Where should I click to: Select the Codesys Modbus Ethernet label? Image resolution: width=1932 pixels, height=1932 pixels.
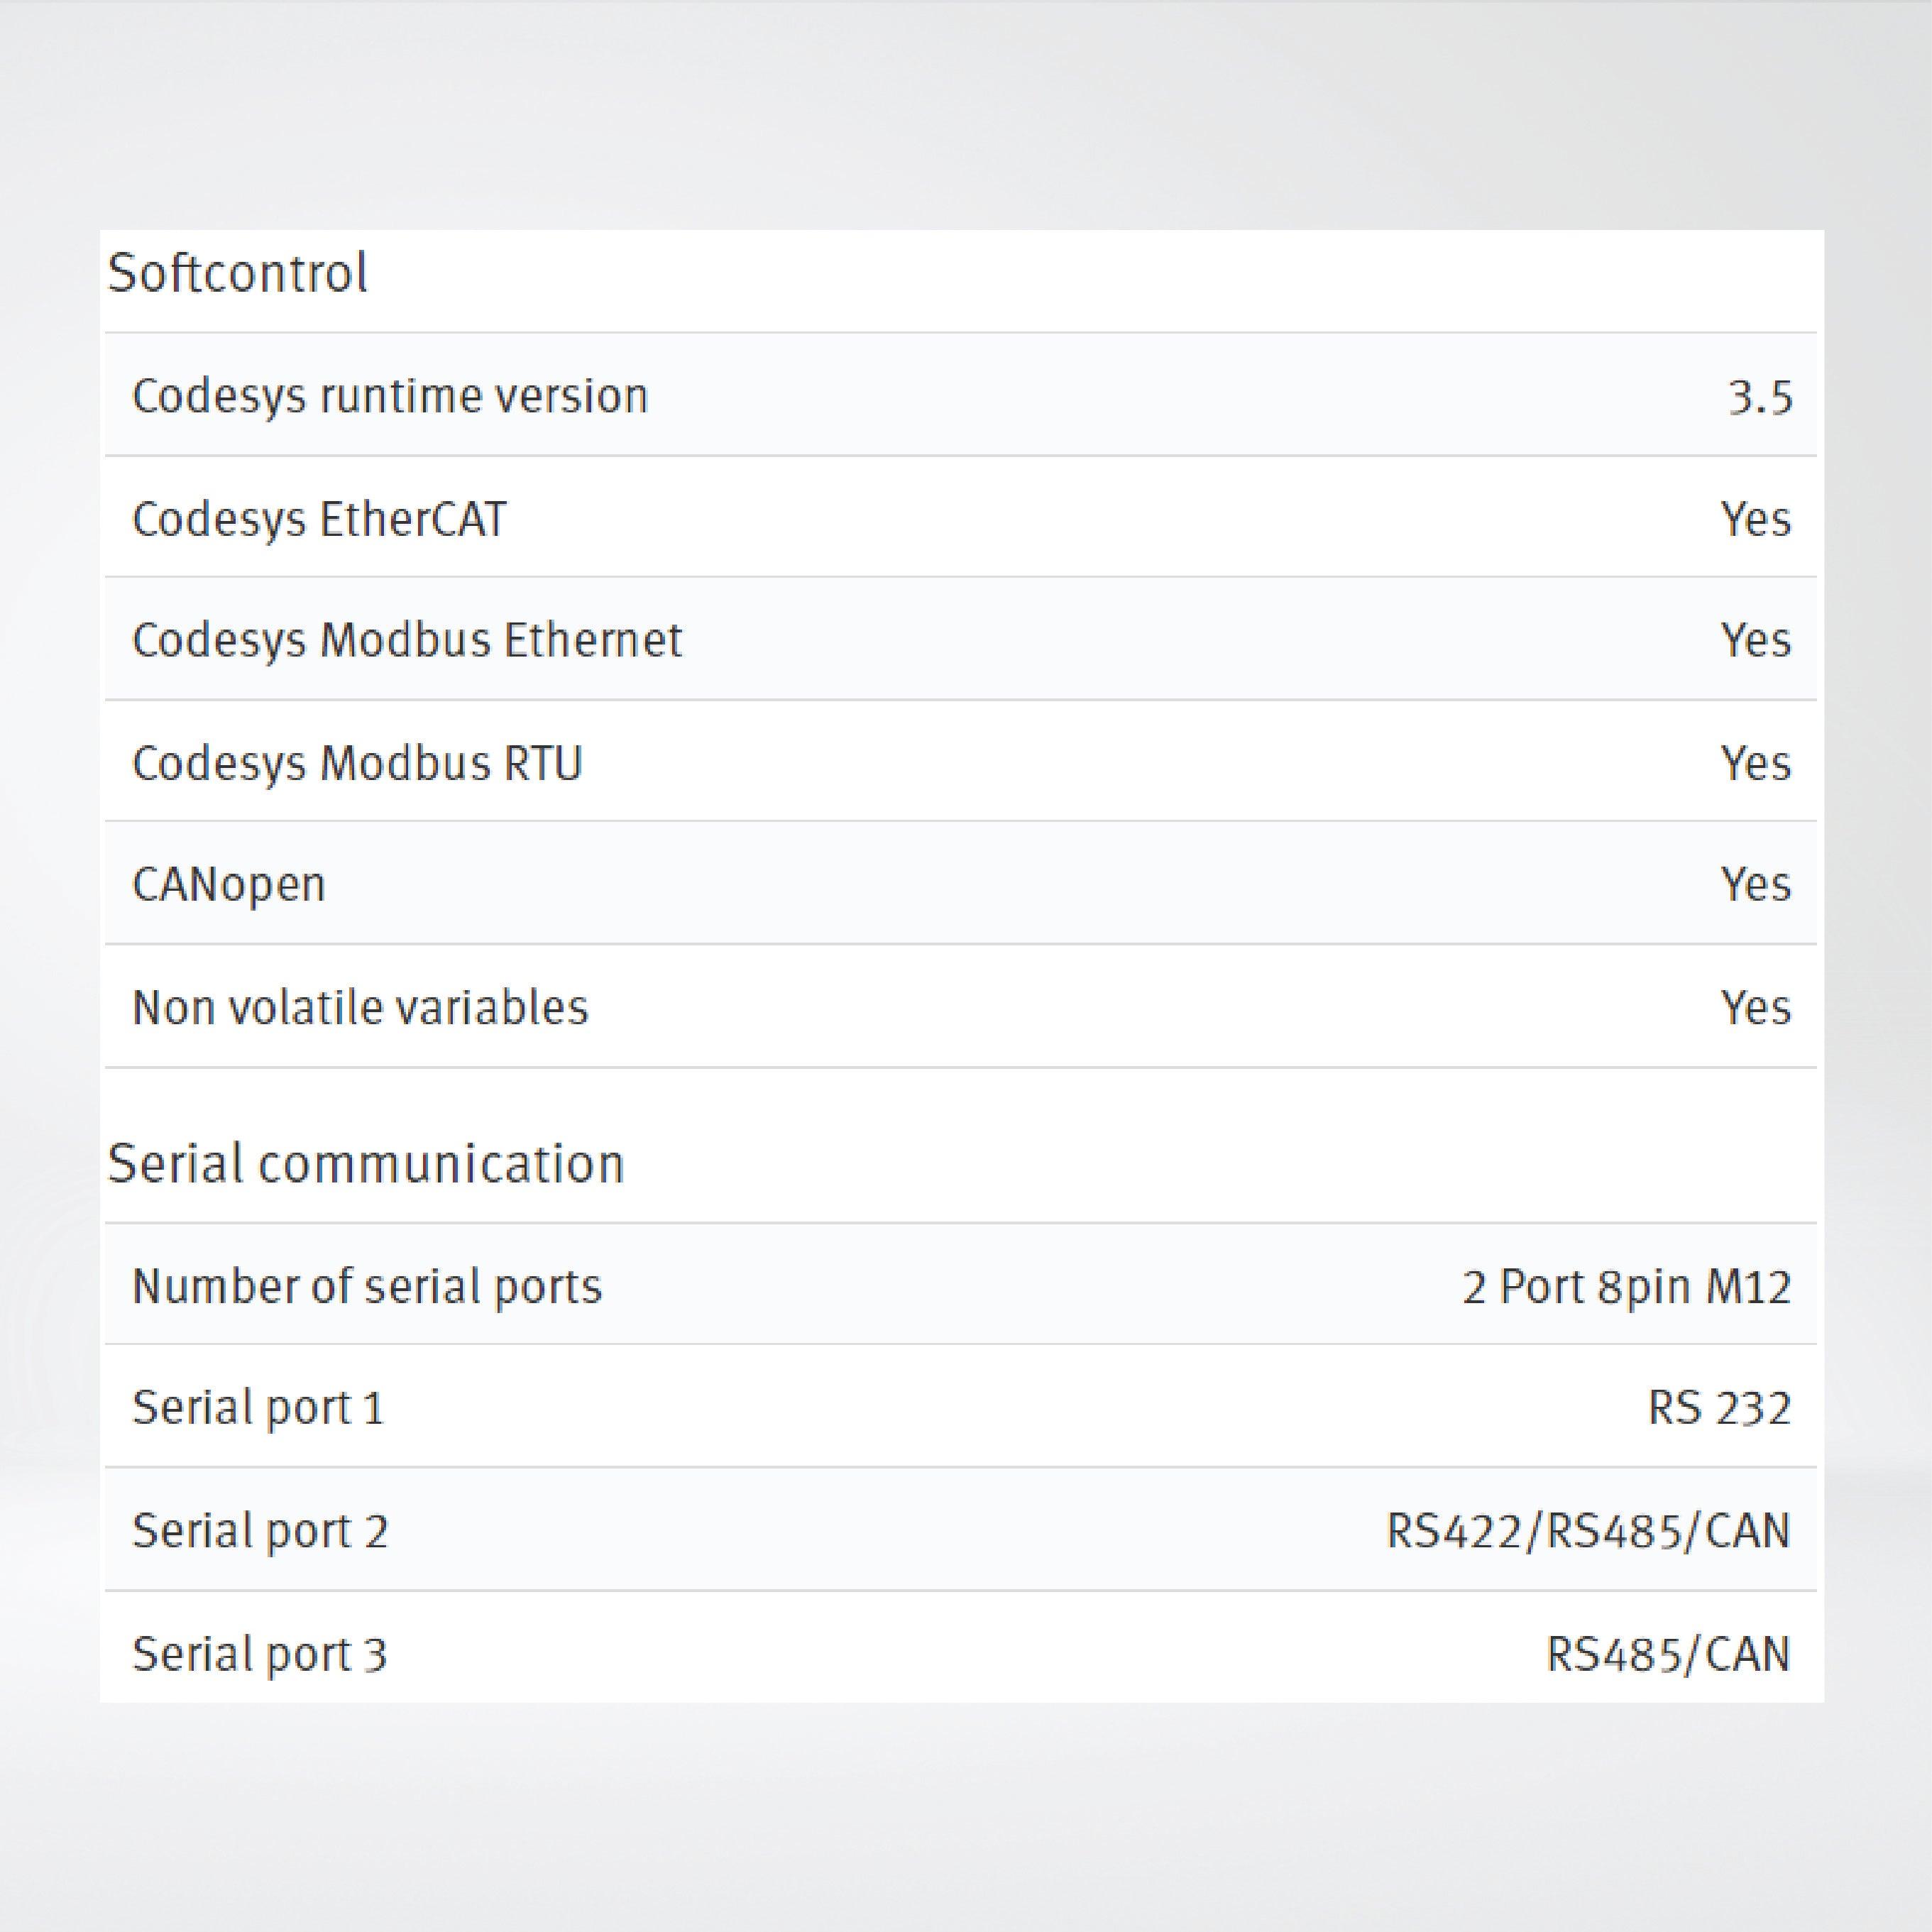(407, 640)
